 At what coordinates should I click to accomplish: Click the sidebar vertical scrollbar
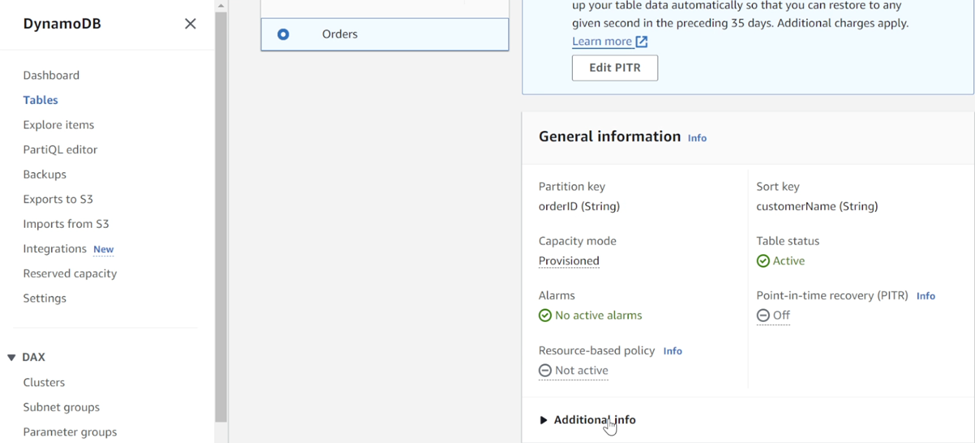point(221,218)
